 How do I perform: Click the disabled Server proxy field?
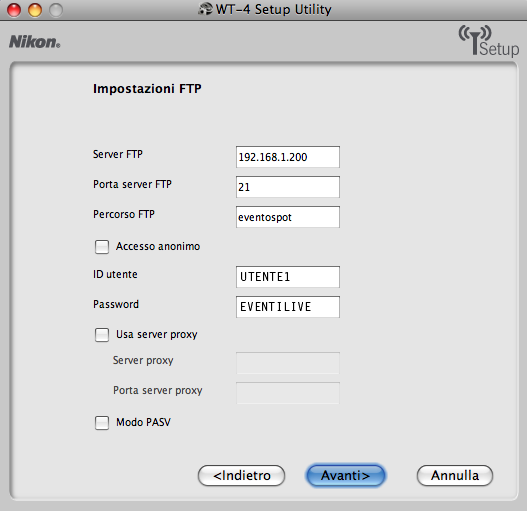tap(288, 363)
